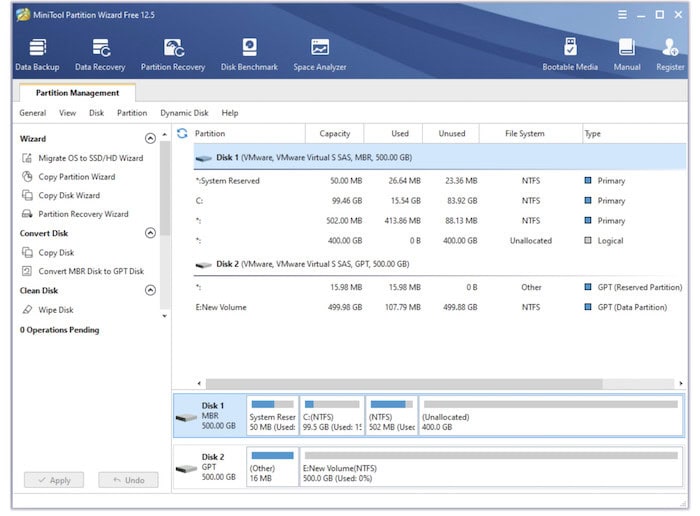Select the C:(NTFS) block in the disk map
Image resolution: width=700 pixels, height=516 pixels.
click(x=332, y=416)
